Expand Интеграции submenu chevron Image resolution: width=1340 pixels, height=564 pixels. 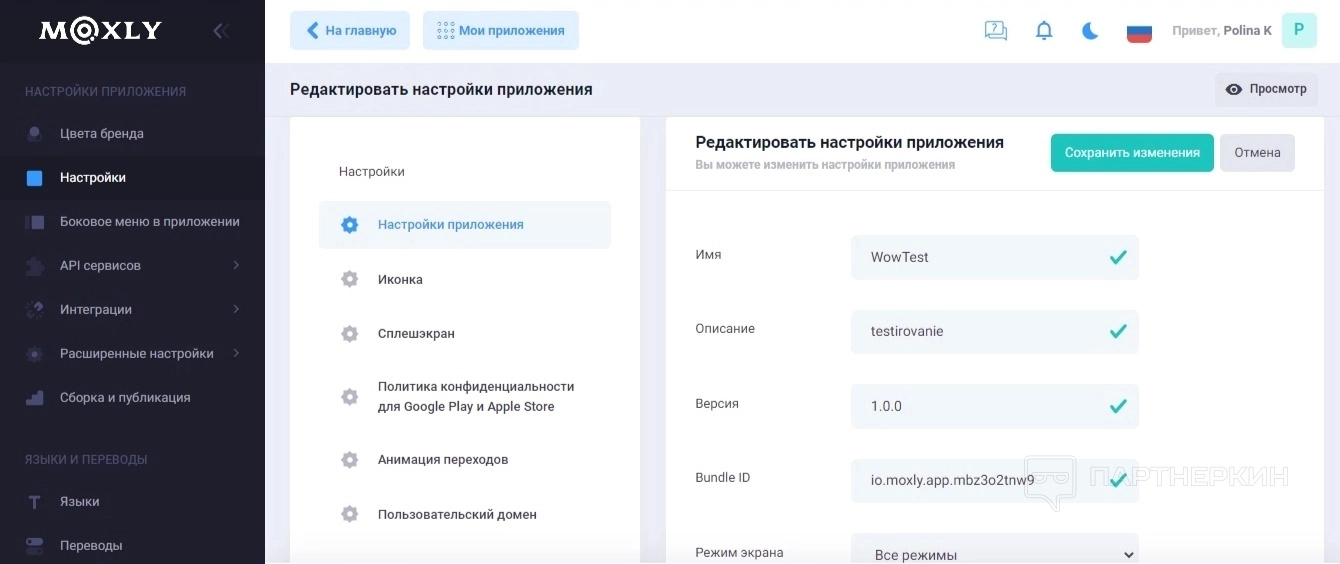point(236,309)
